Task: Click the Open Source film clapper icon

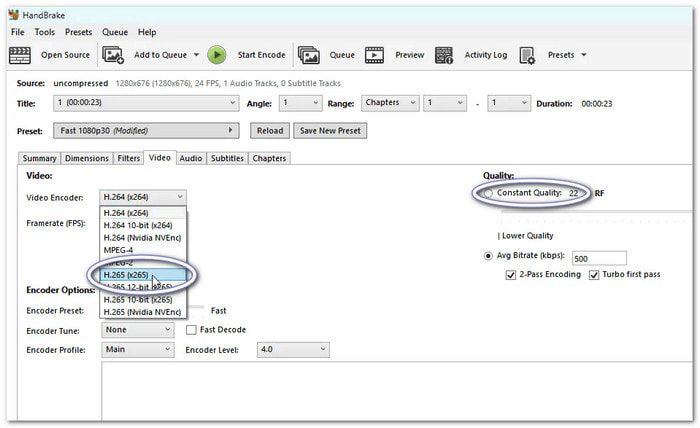Action: click(20, 55)
